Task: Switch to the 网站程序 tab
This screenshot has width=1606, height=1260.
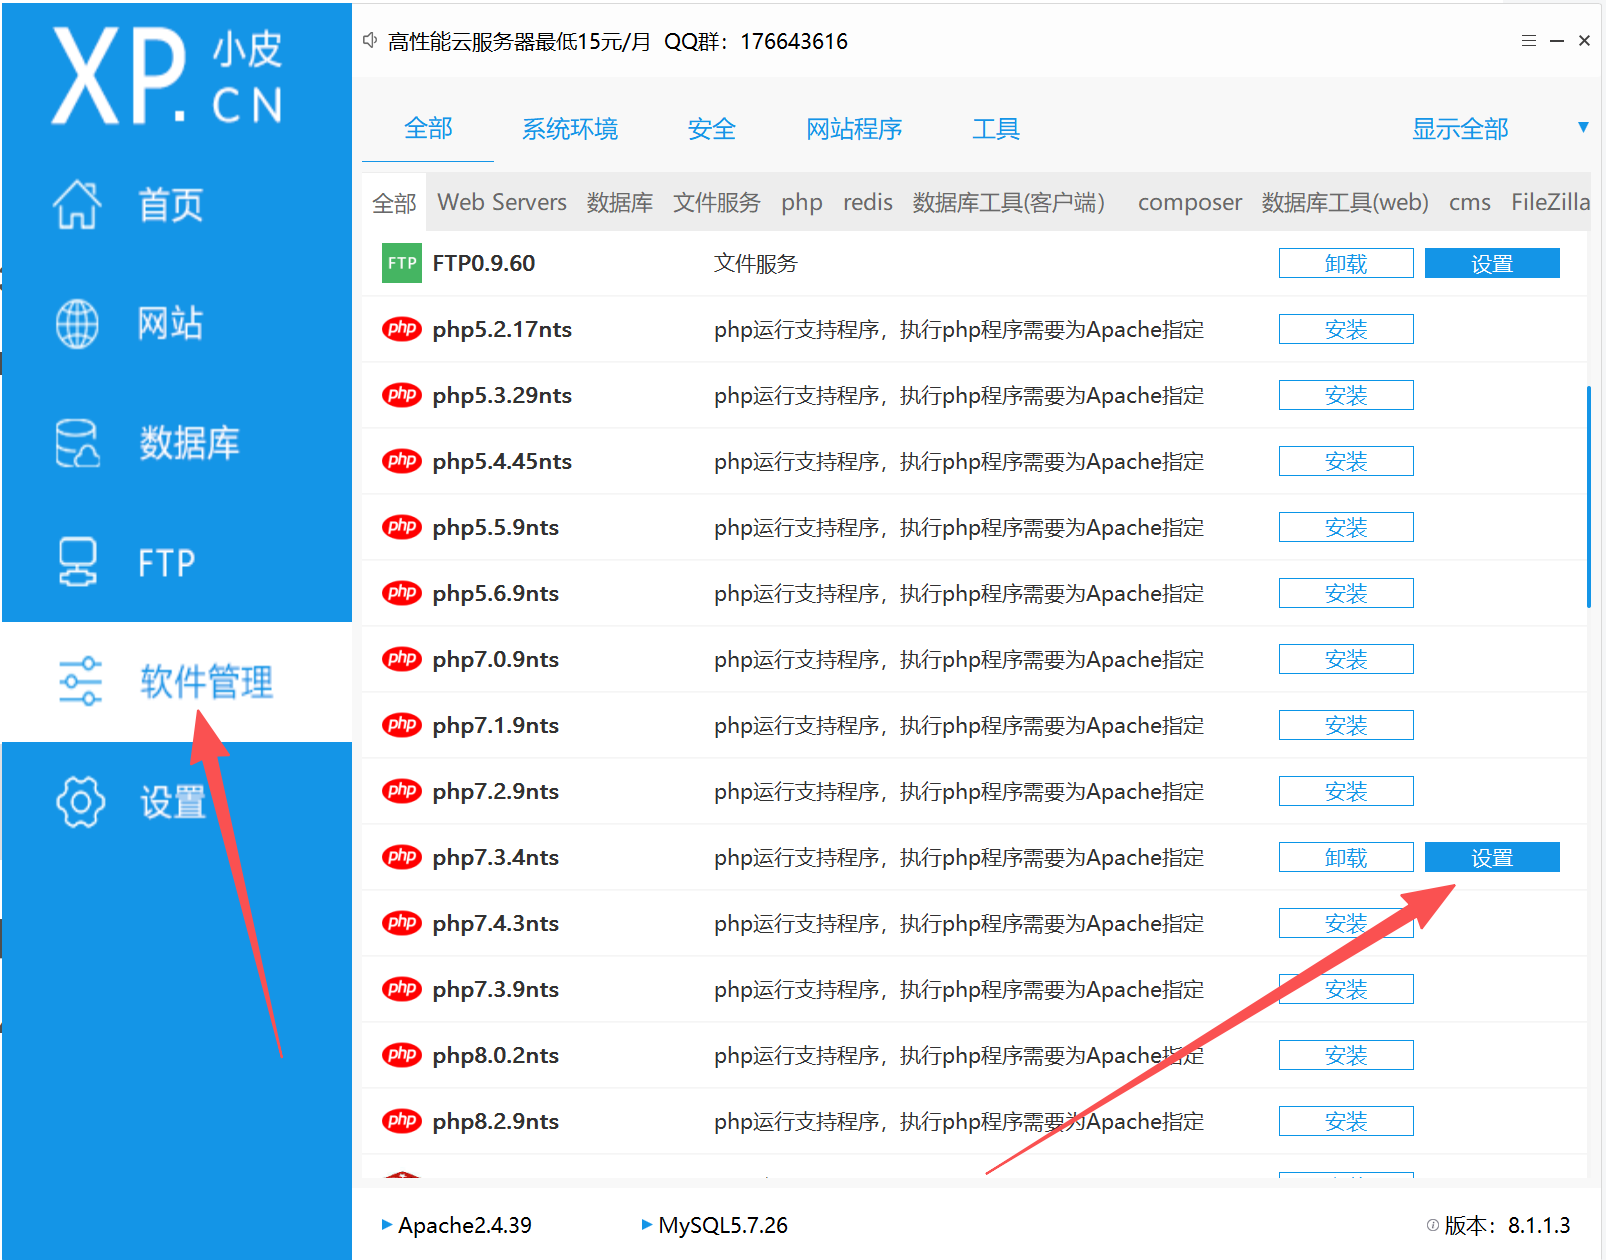Action: pos(854,129)
